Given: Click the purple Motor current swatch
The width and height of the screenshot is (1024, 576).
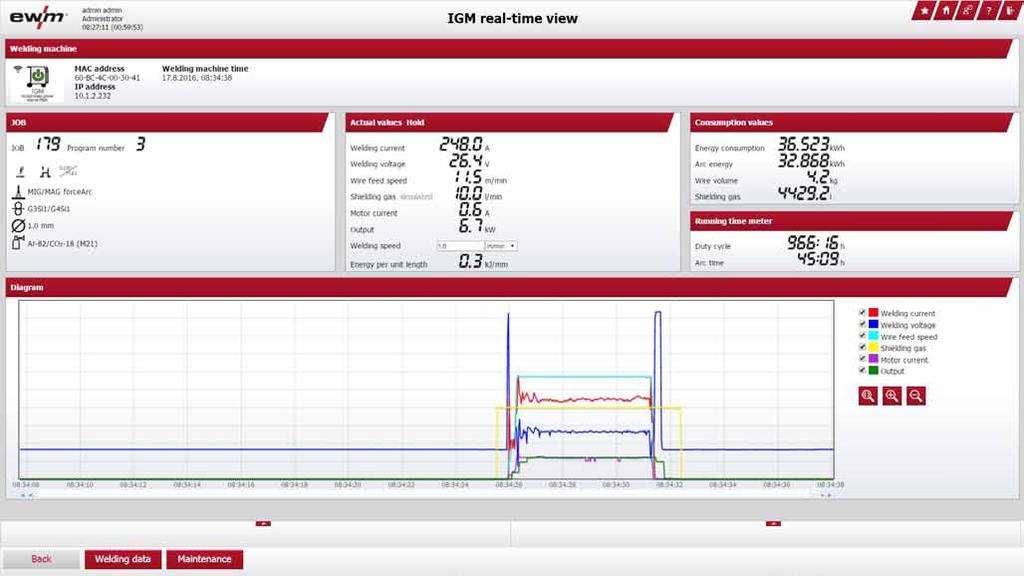Looking at the screenshot, I should [x=873, y=359].
